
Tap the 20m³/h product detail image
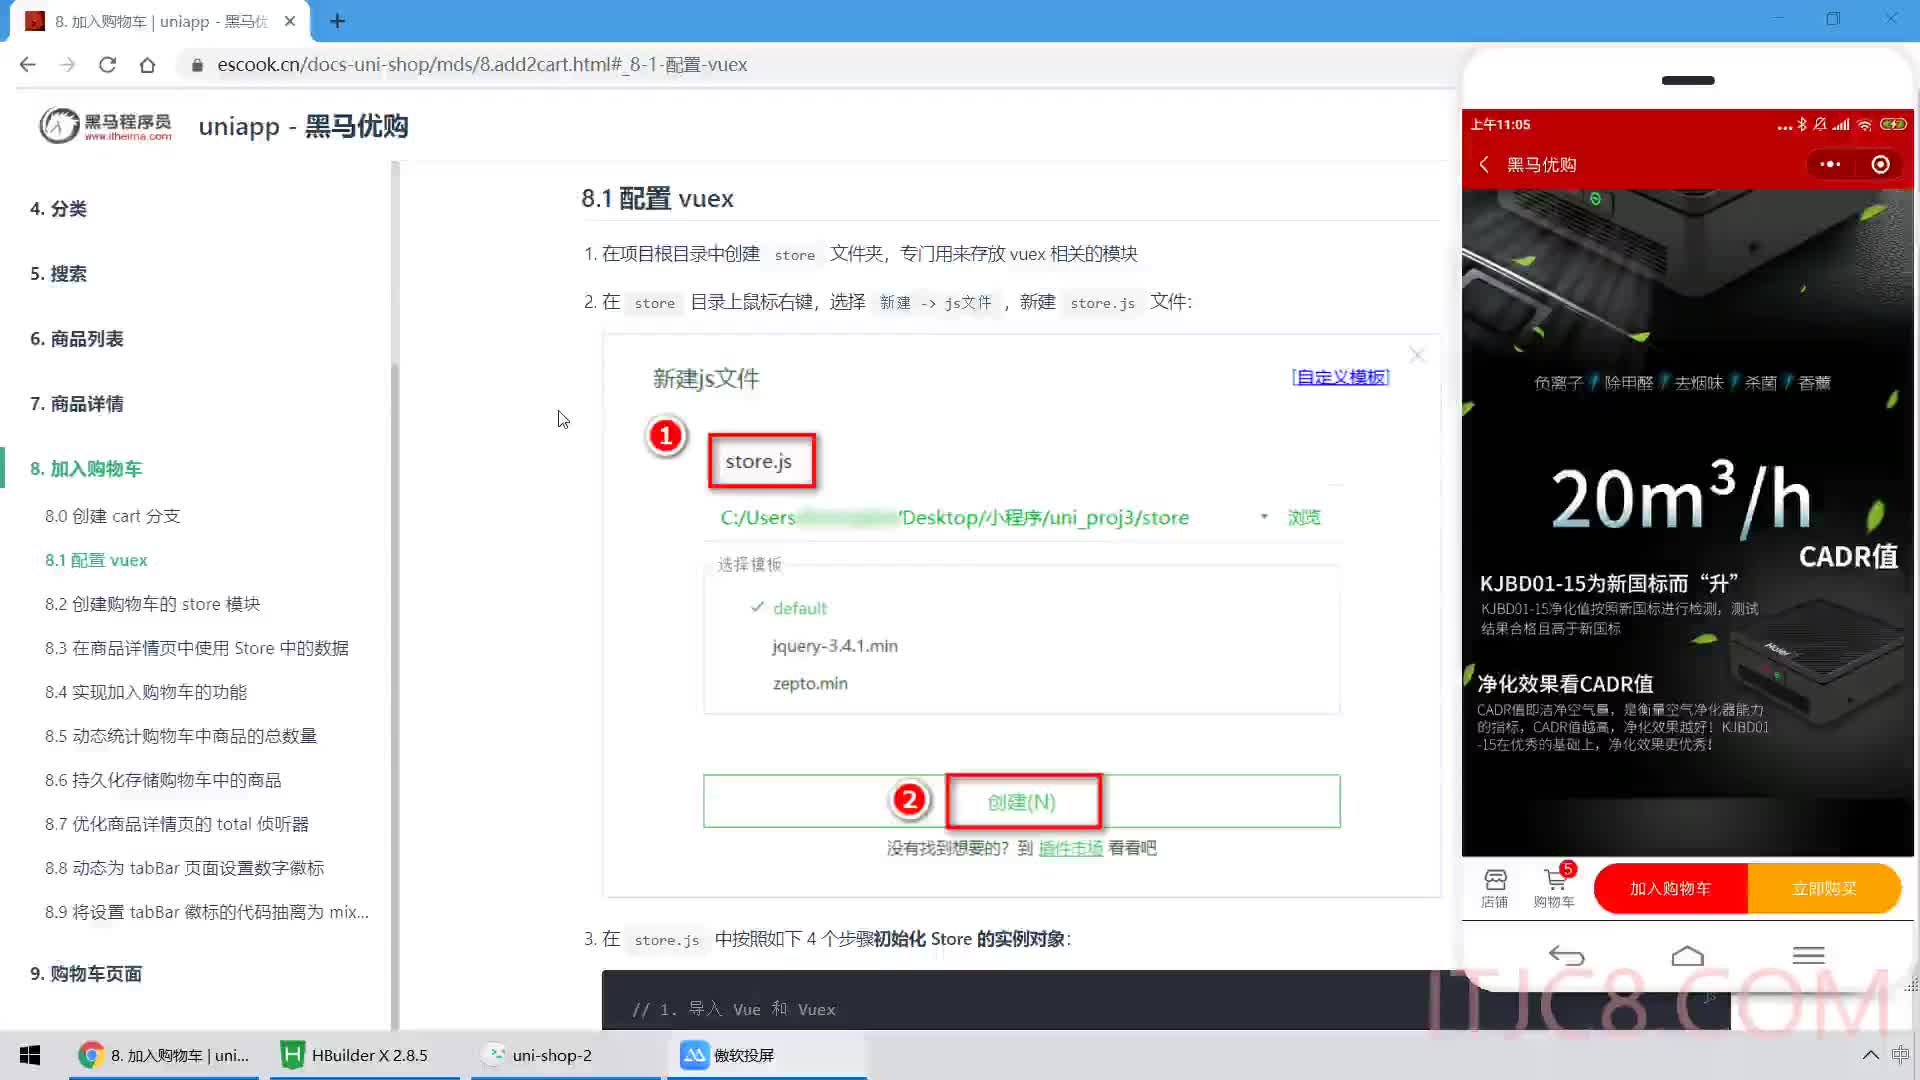(x=1688, y=522)
